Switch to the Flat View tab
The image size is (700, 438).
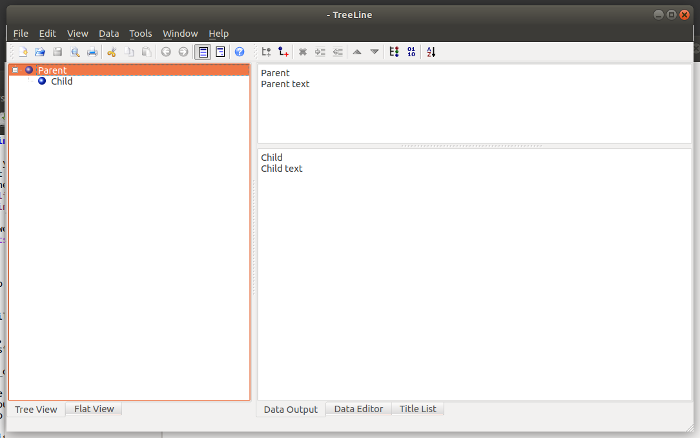click(x=94, y=409)
